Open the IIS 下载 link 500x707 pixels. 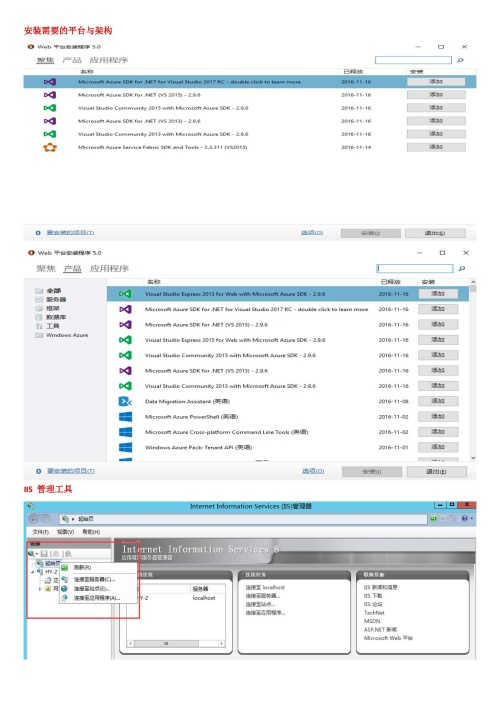pos(373,596)
